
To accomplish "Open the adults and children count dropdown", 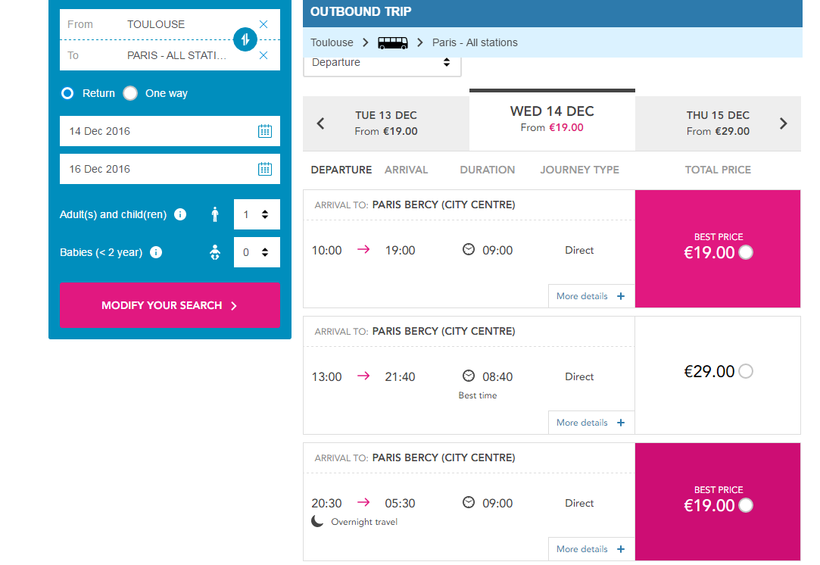I will click(256, 214).
